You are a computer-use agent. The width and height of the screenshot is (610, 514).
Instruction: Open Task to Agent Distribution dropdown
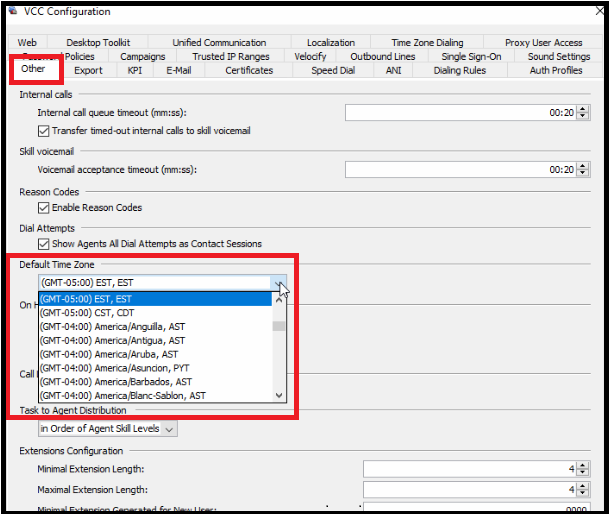[108, 429]
